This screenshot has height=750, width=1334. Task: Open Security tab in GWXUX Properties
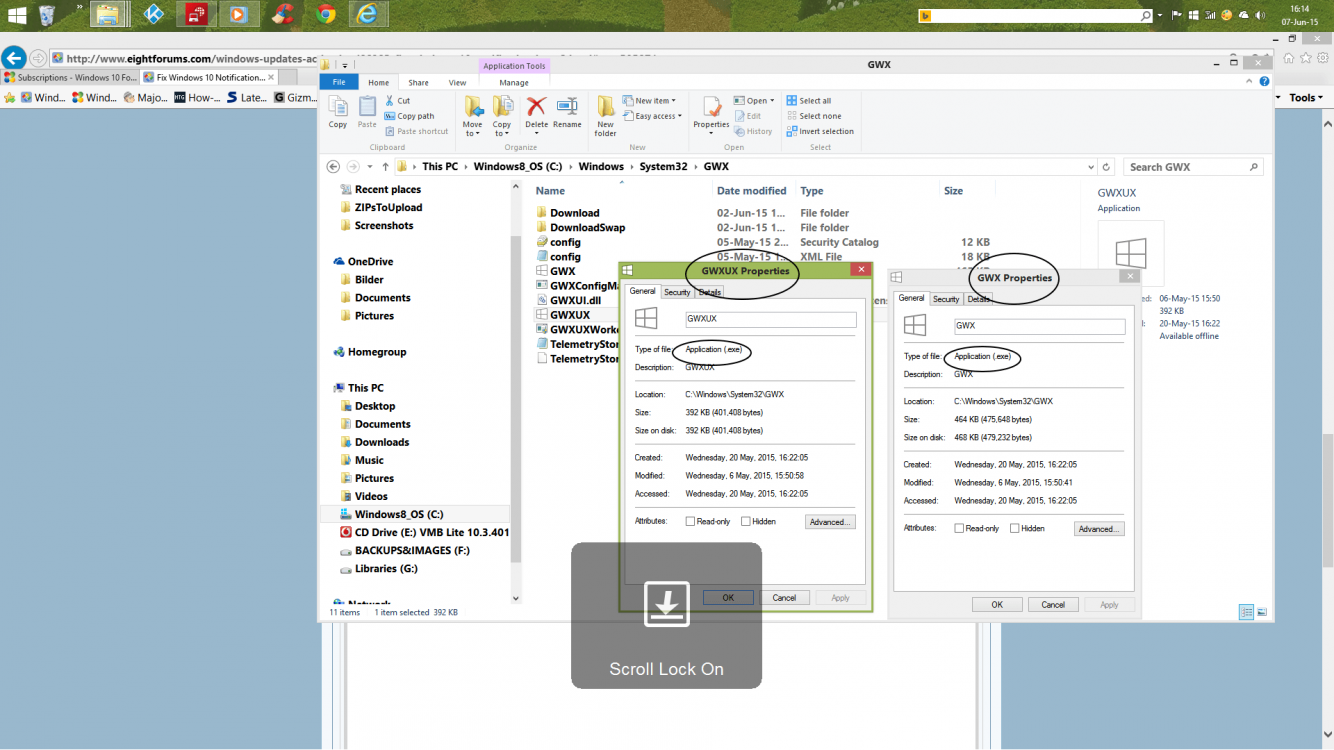[x=677, y=292]
